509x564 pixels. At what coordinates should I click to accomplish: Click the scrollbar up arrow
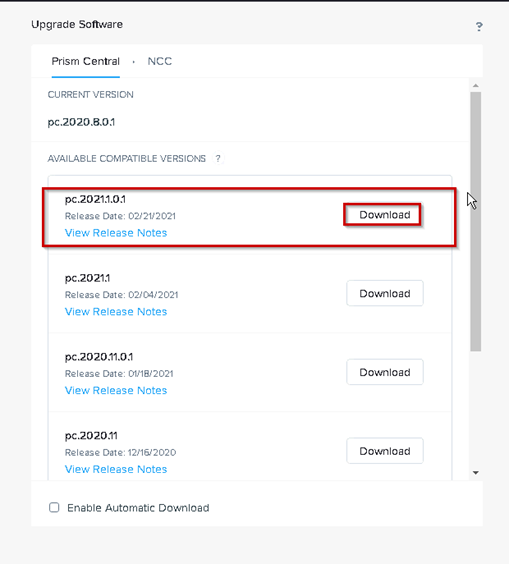point(476,86)
